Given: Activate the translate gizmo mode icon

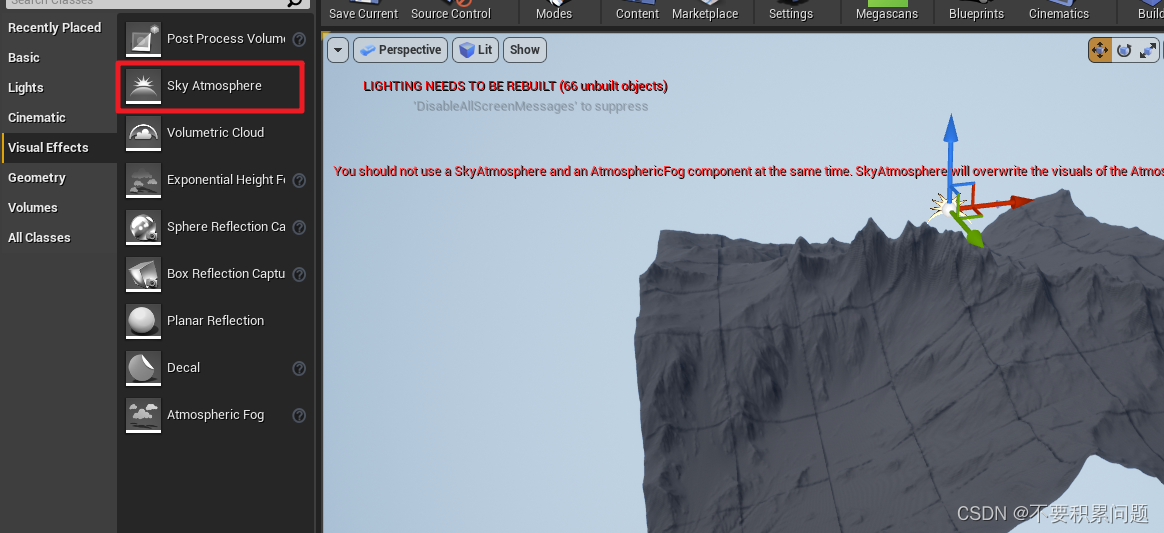Looking at the screenshot, I should (x=1099, y=50).
